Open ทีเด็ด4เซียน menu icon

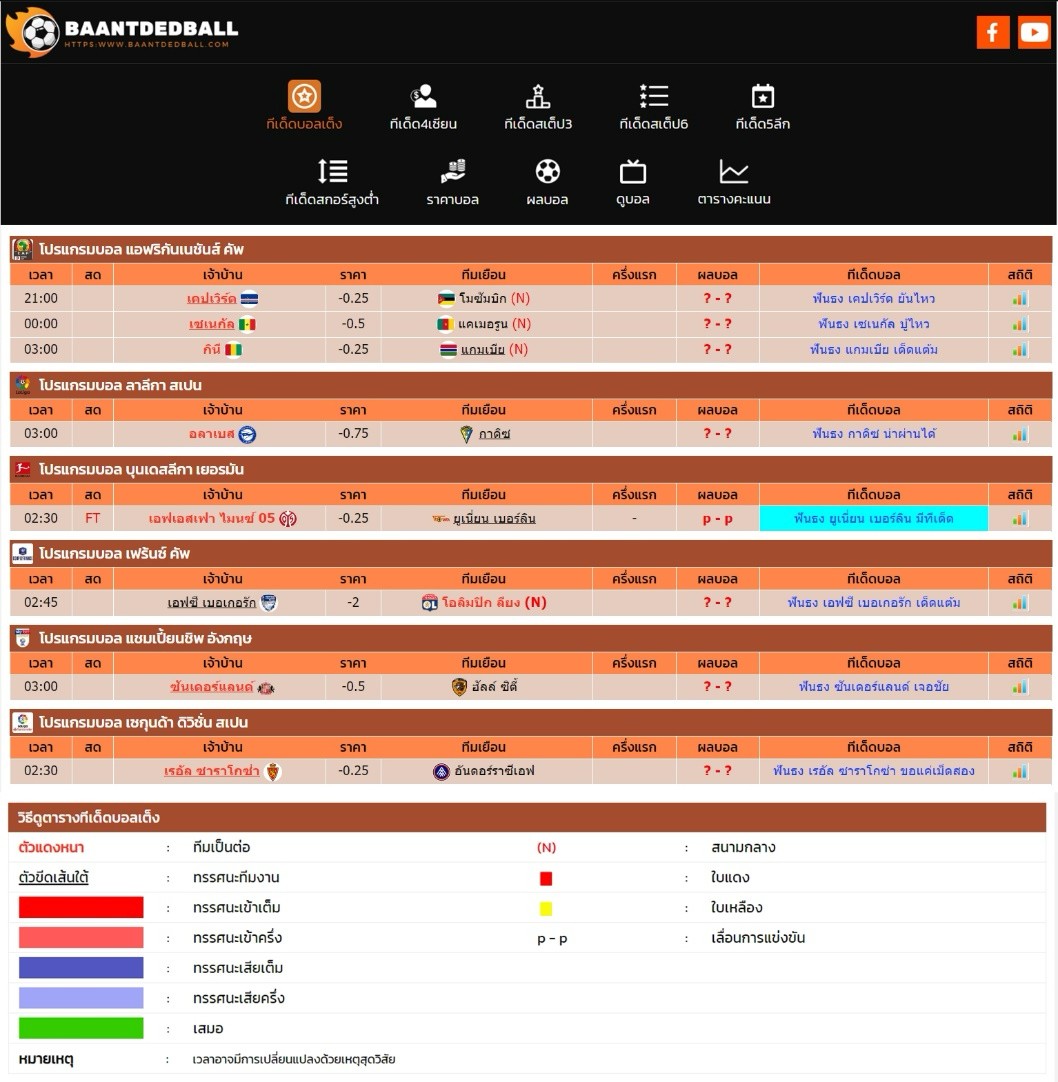point(423,96)
